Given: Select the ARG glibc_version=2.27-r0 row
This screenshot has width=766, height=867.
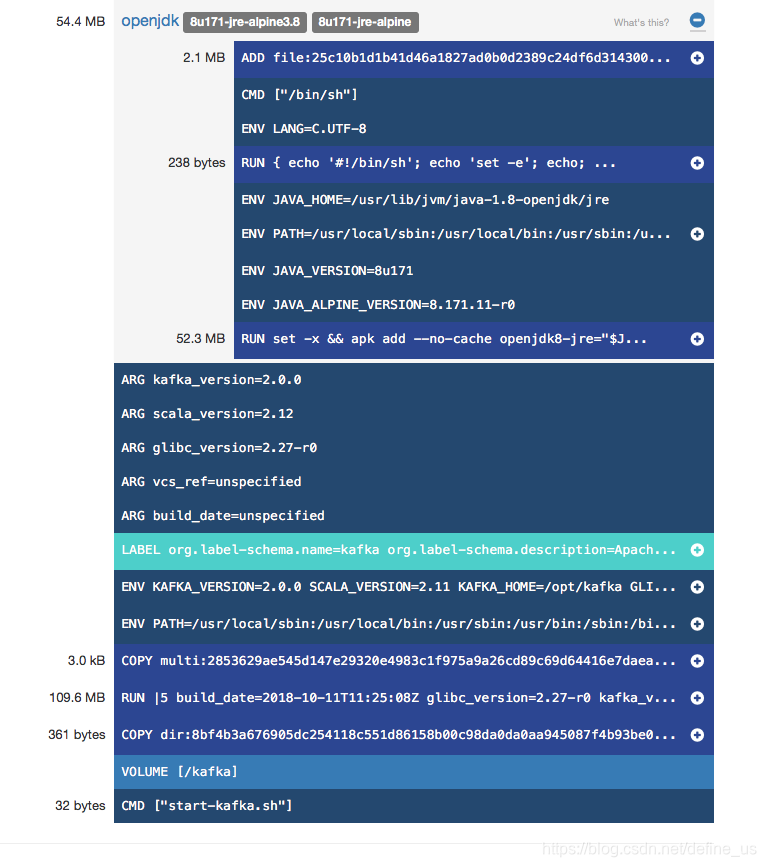Looking at the screenshot, I should [414, 448].
